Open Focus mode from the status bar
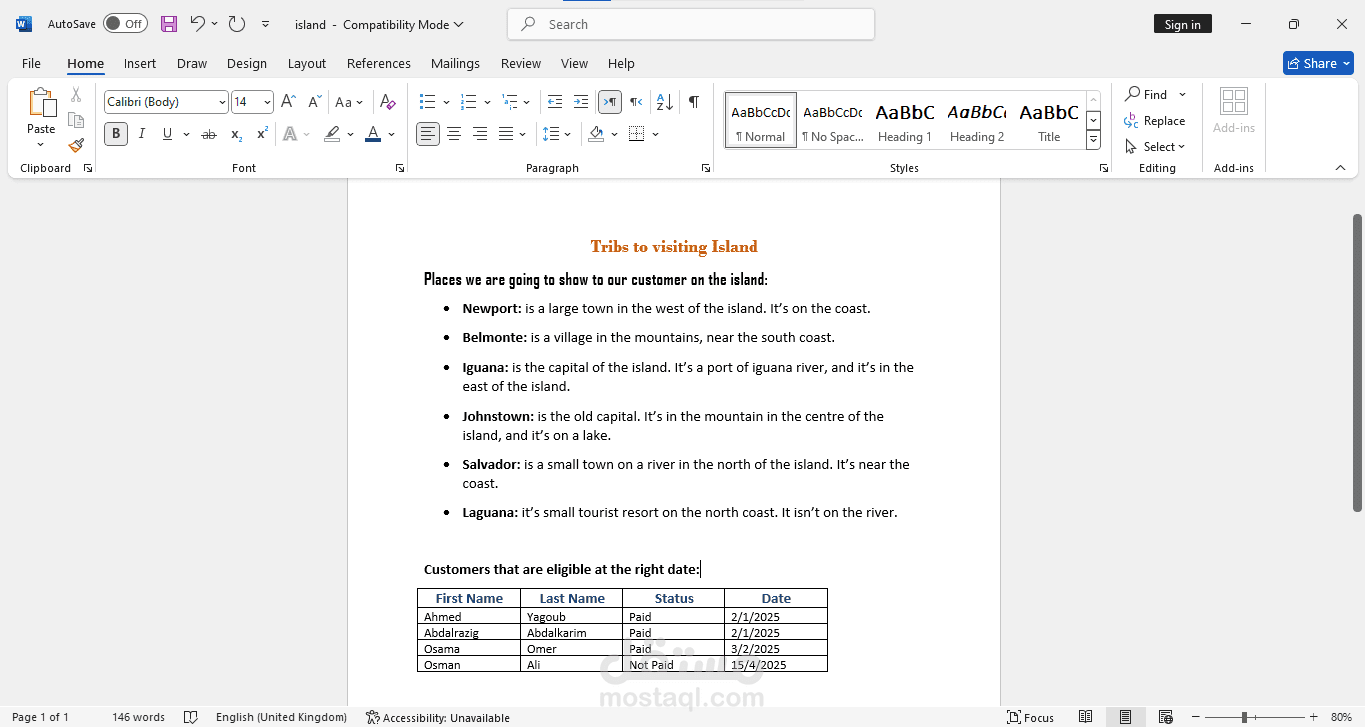Viewport: 1365px width, 727px height. (x=1030, y=717)
